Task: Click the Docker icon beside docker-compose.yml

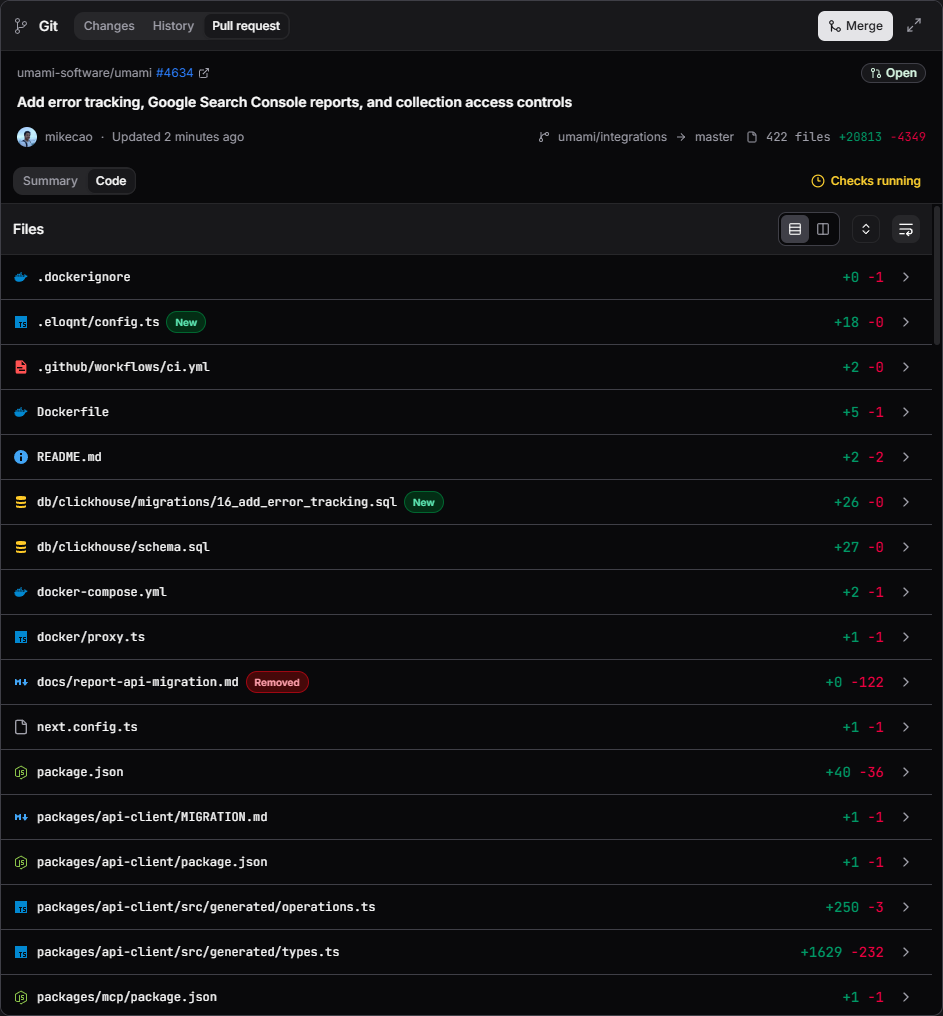Action: (x=21, y=592)
